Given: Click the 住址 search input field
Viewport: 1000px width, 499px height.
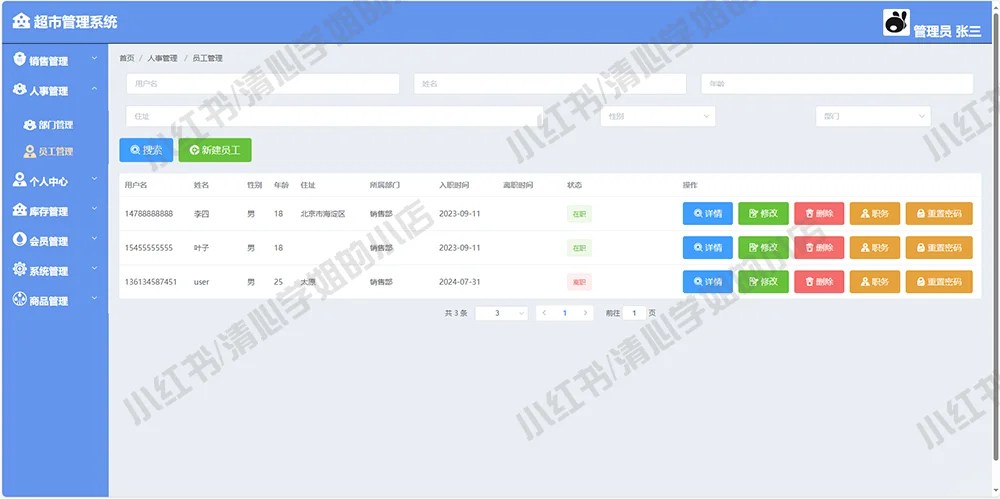Looking at the screenshot, I should (334, 116).
